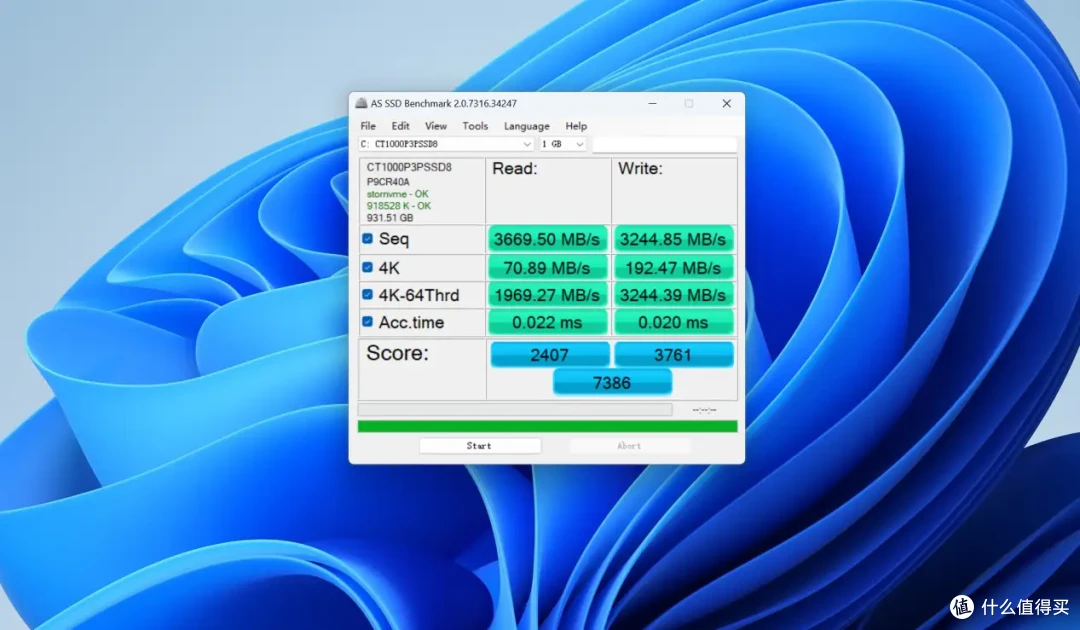Minimize the AS SSD Benchmark window
Image resolution: width=1080 pixels, height=630 pixels.
(x=652, y=103)
